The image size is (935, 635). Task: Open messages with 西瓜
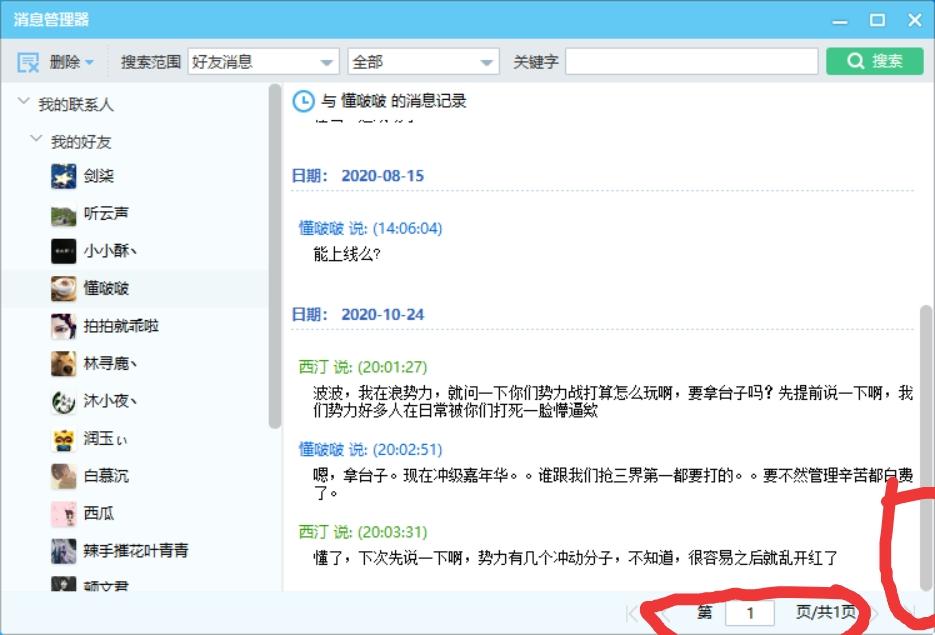point(98,513)
